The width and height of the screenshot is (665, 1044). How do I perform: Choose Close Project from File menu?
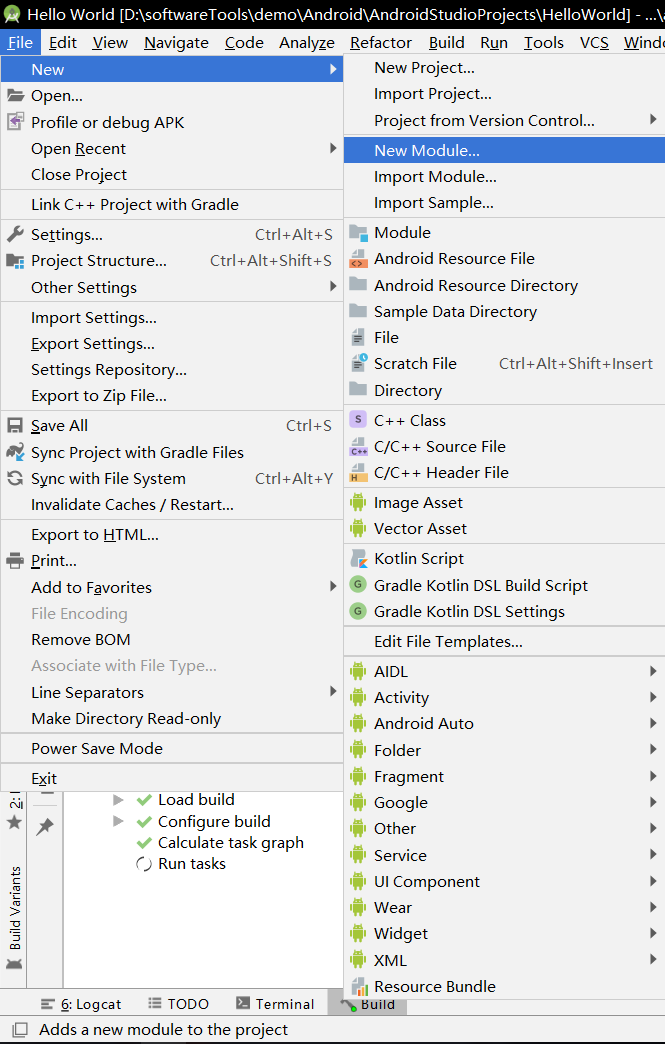point(172,174)
